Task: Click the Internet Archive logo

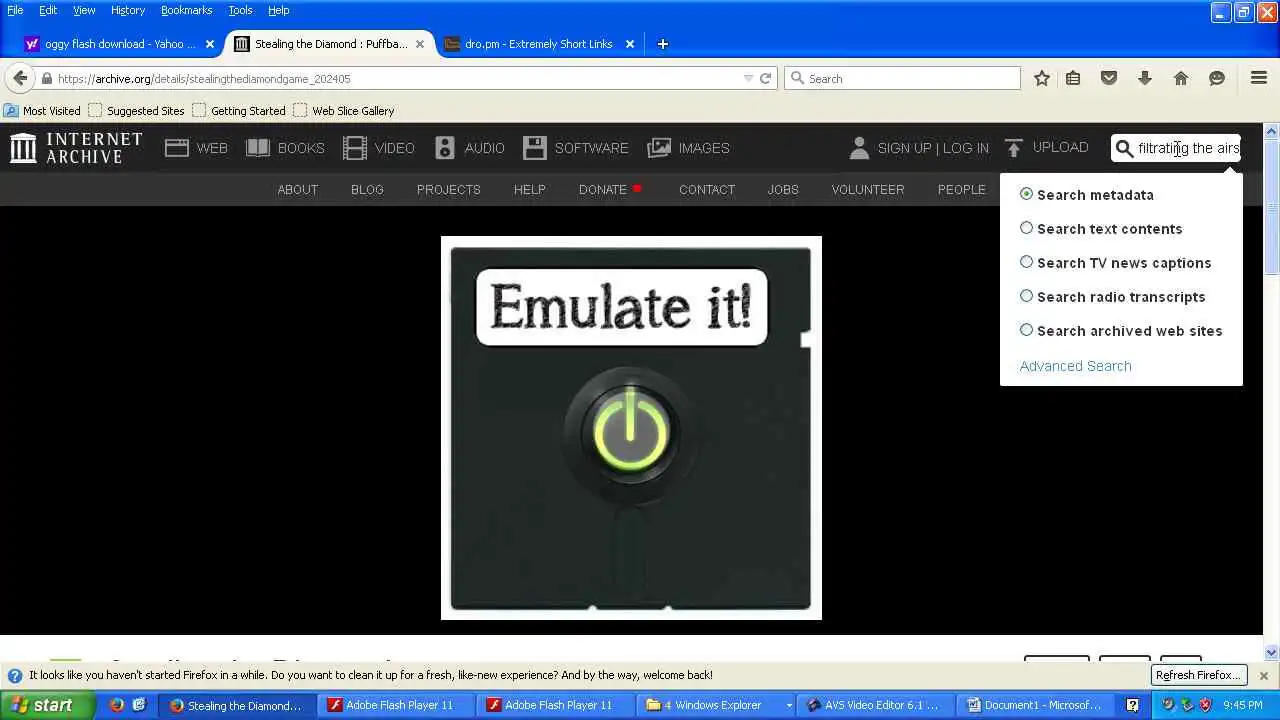Action: (x=76, y=148)
